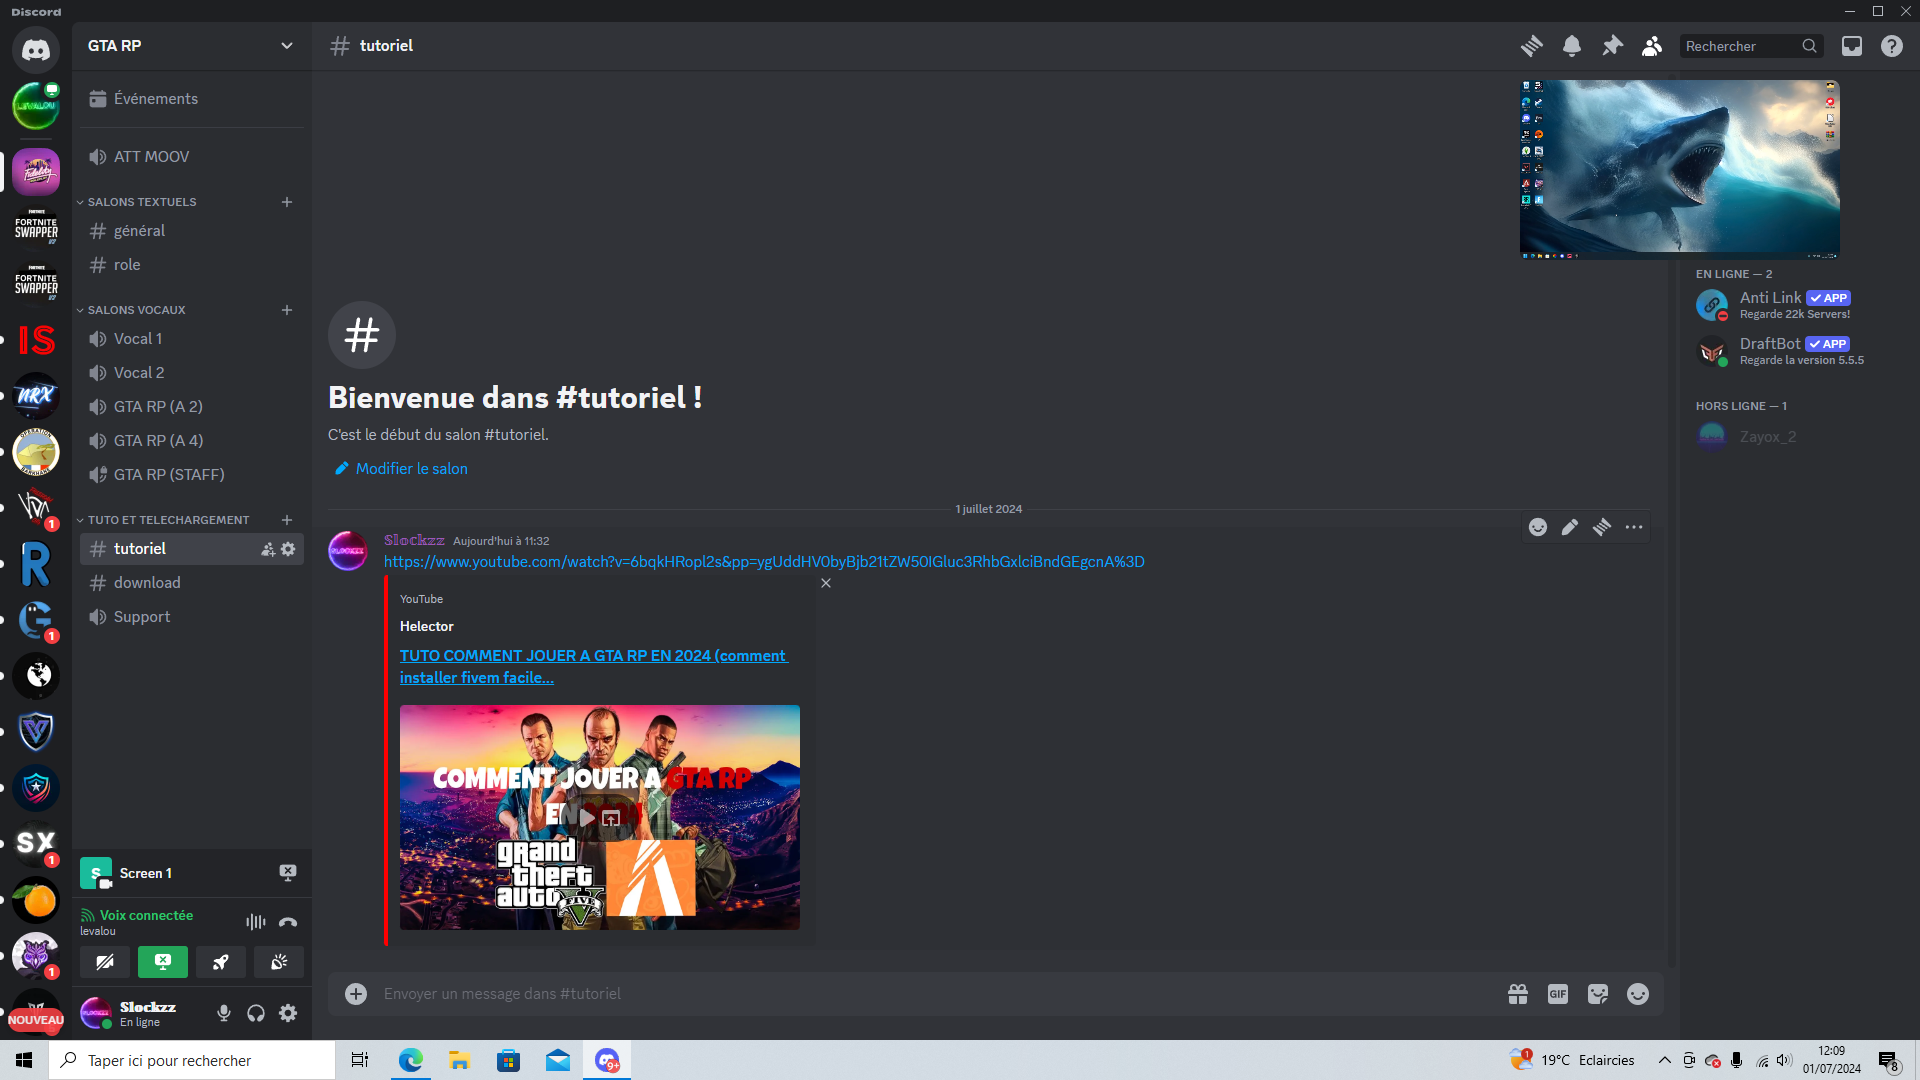Open the Événements section
The height and width of the screenshot is (1080, 1920).
192,99
